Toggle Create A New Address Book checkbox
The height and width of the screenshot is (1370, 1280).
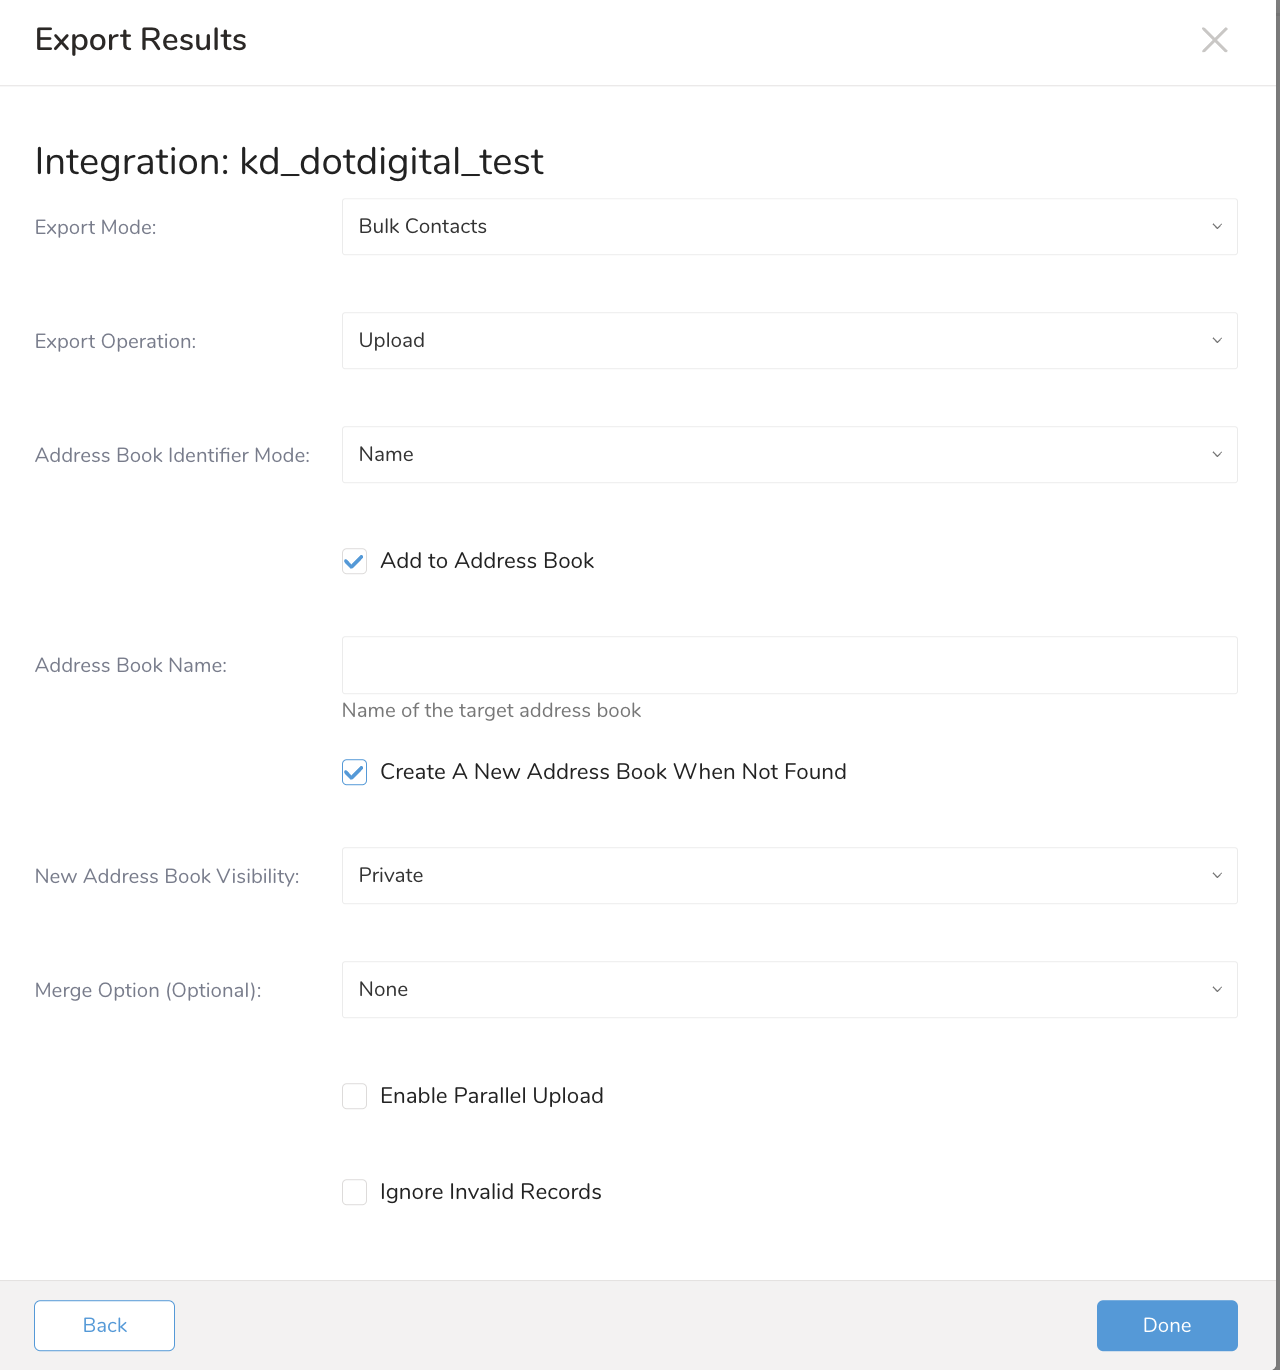355,772
